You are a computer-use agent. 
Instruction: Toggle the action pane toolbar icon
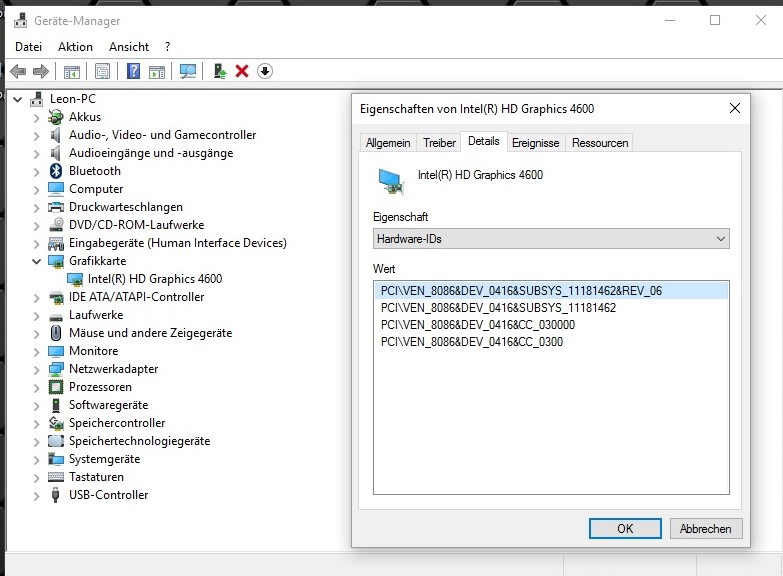157,71
